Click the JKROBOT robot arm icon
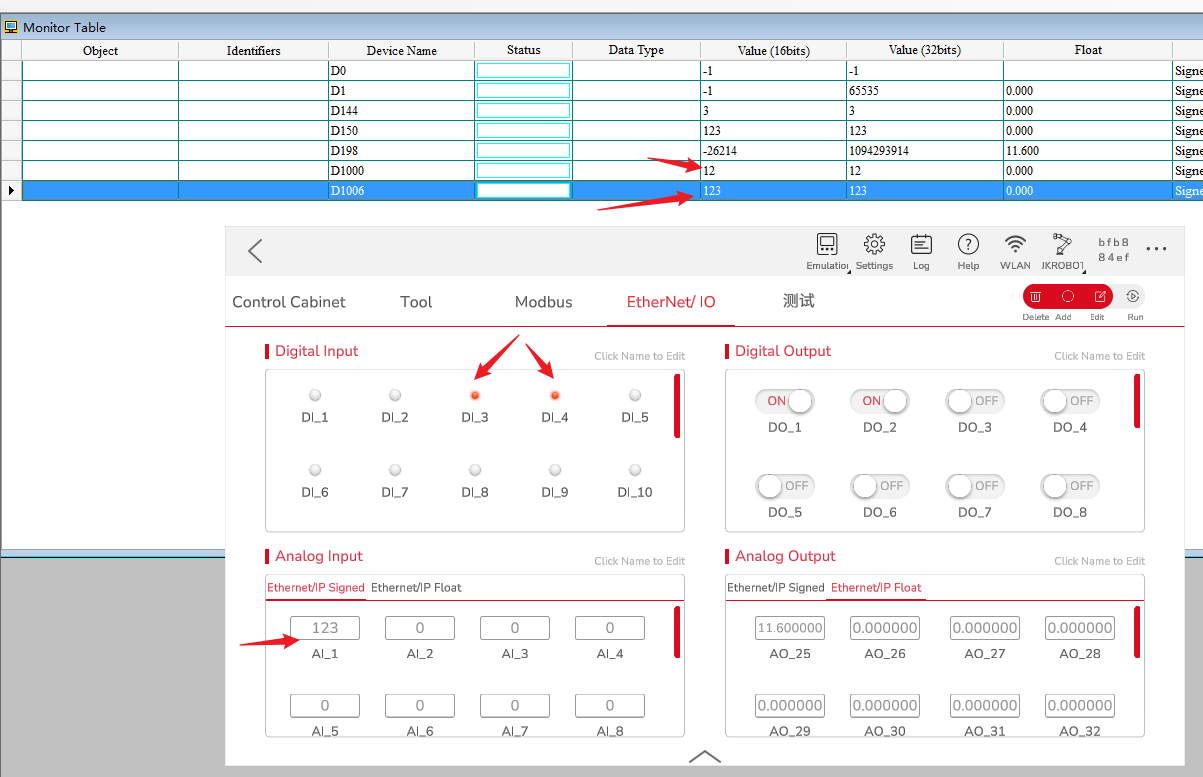The image size is (1203, 777). (1062, 245)
